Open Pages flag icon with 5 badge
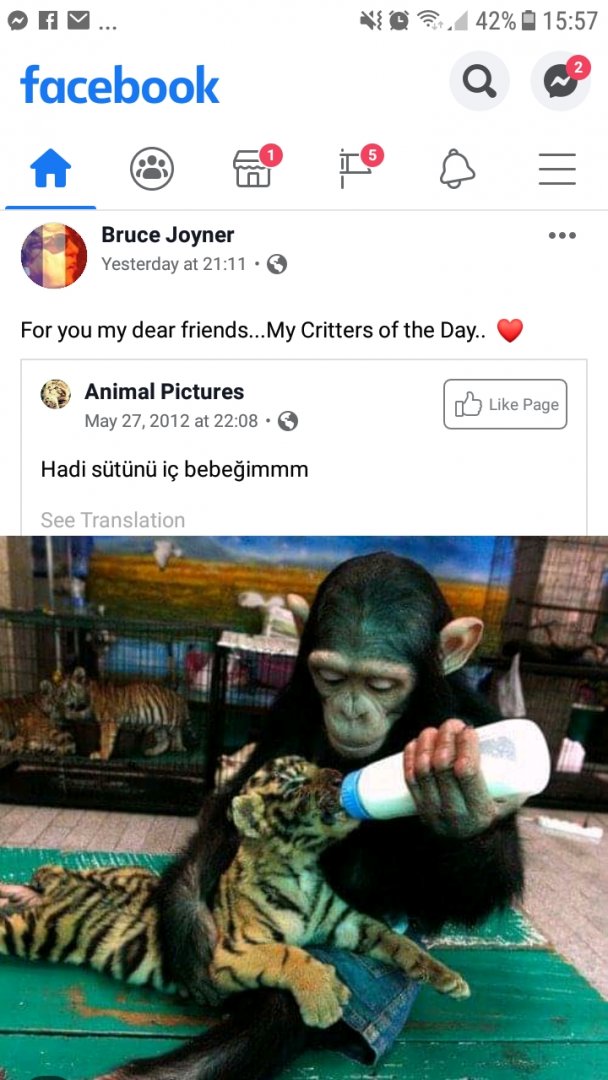 click(x=356, y=169)
